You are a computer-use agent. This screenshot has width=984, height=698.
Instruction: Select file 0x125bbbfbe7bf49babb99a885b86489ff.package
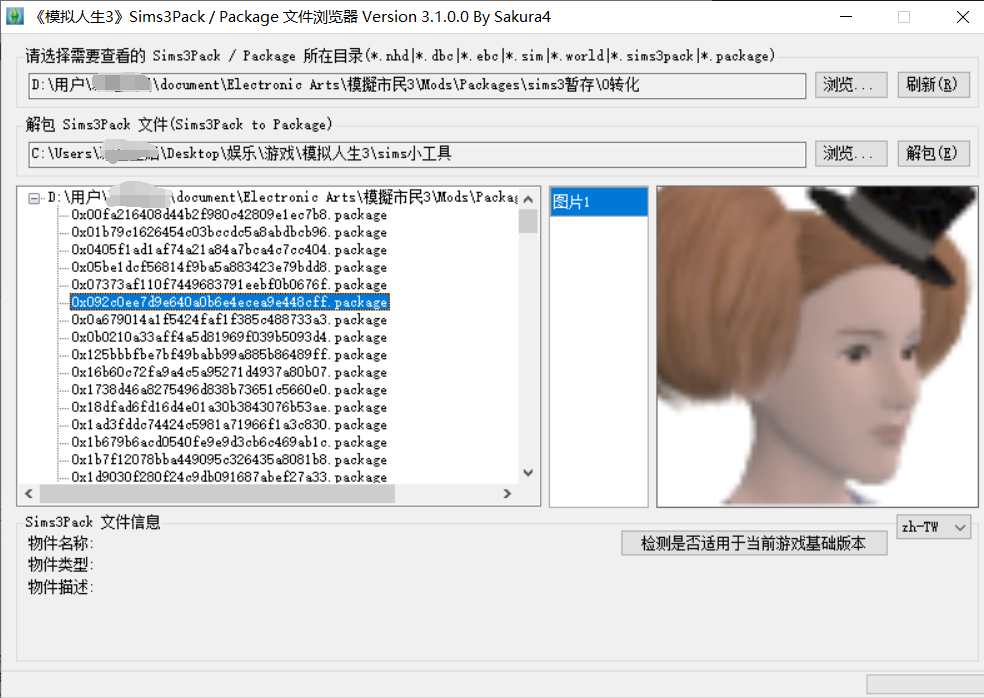tap(229, 355)
